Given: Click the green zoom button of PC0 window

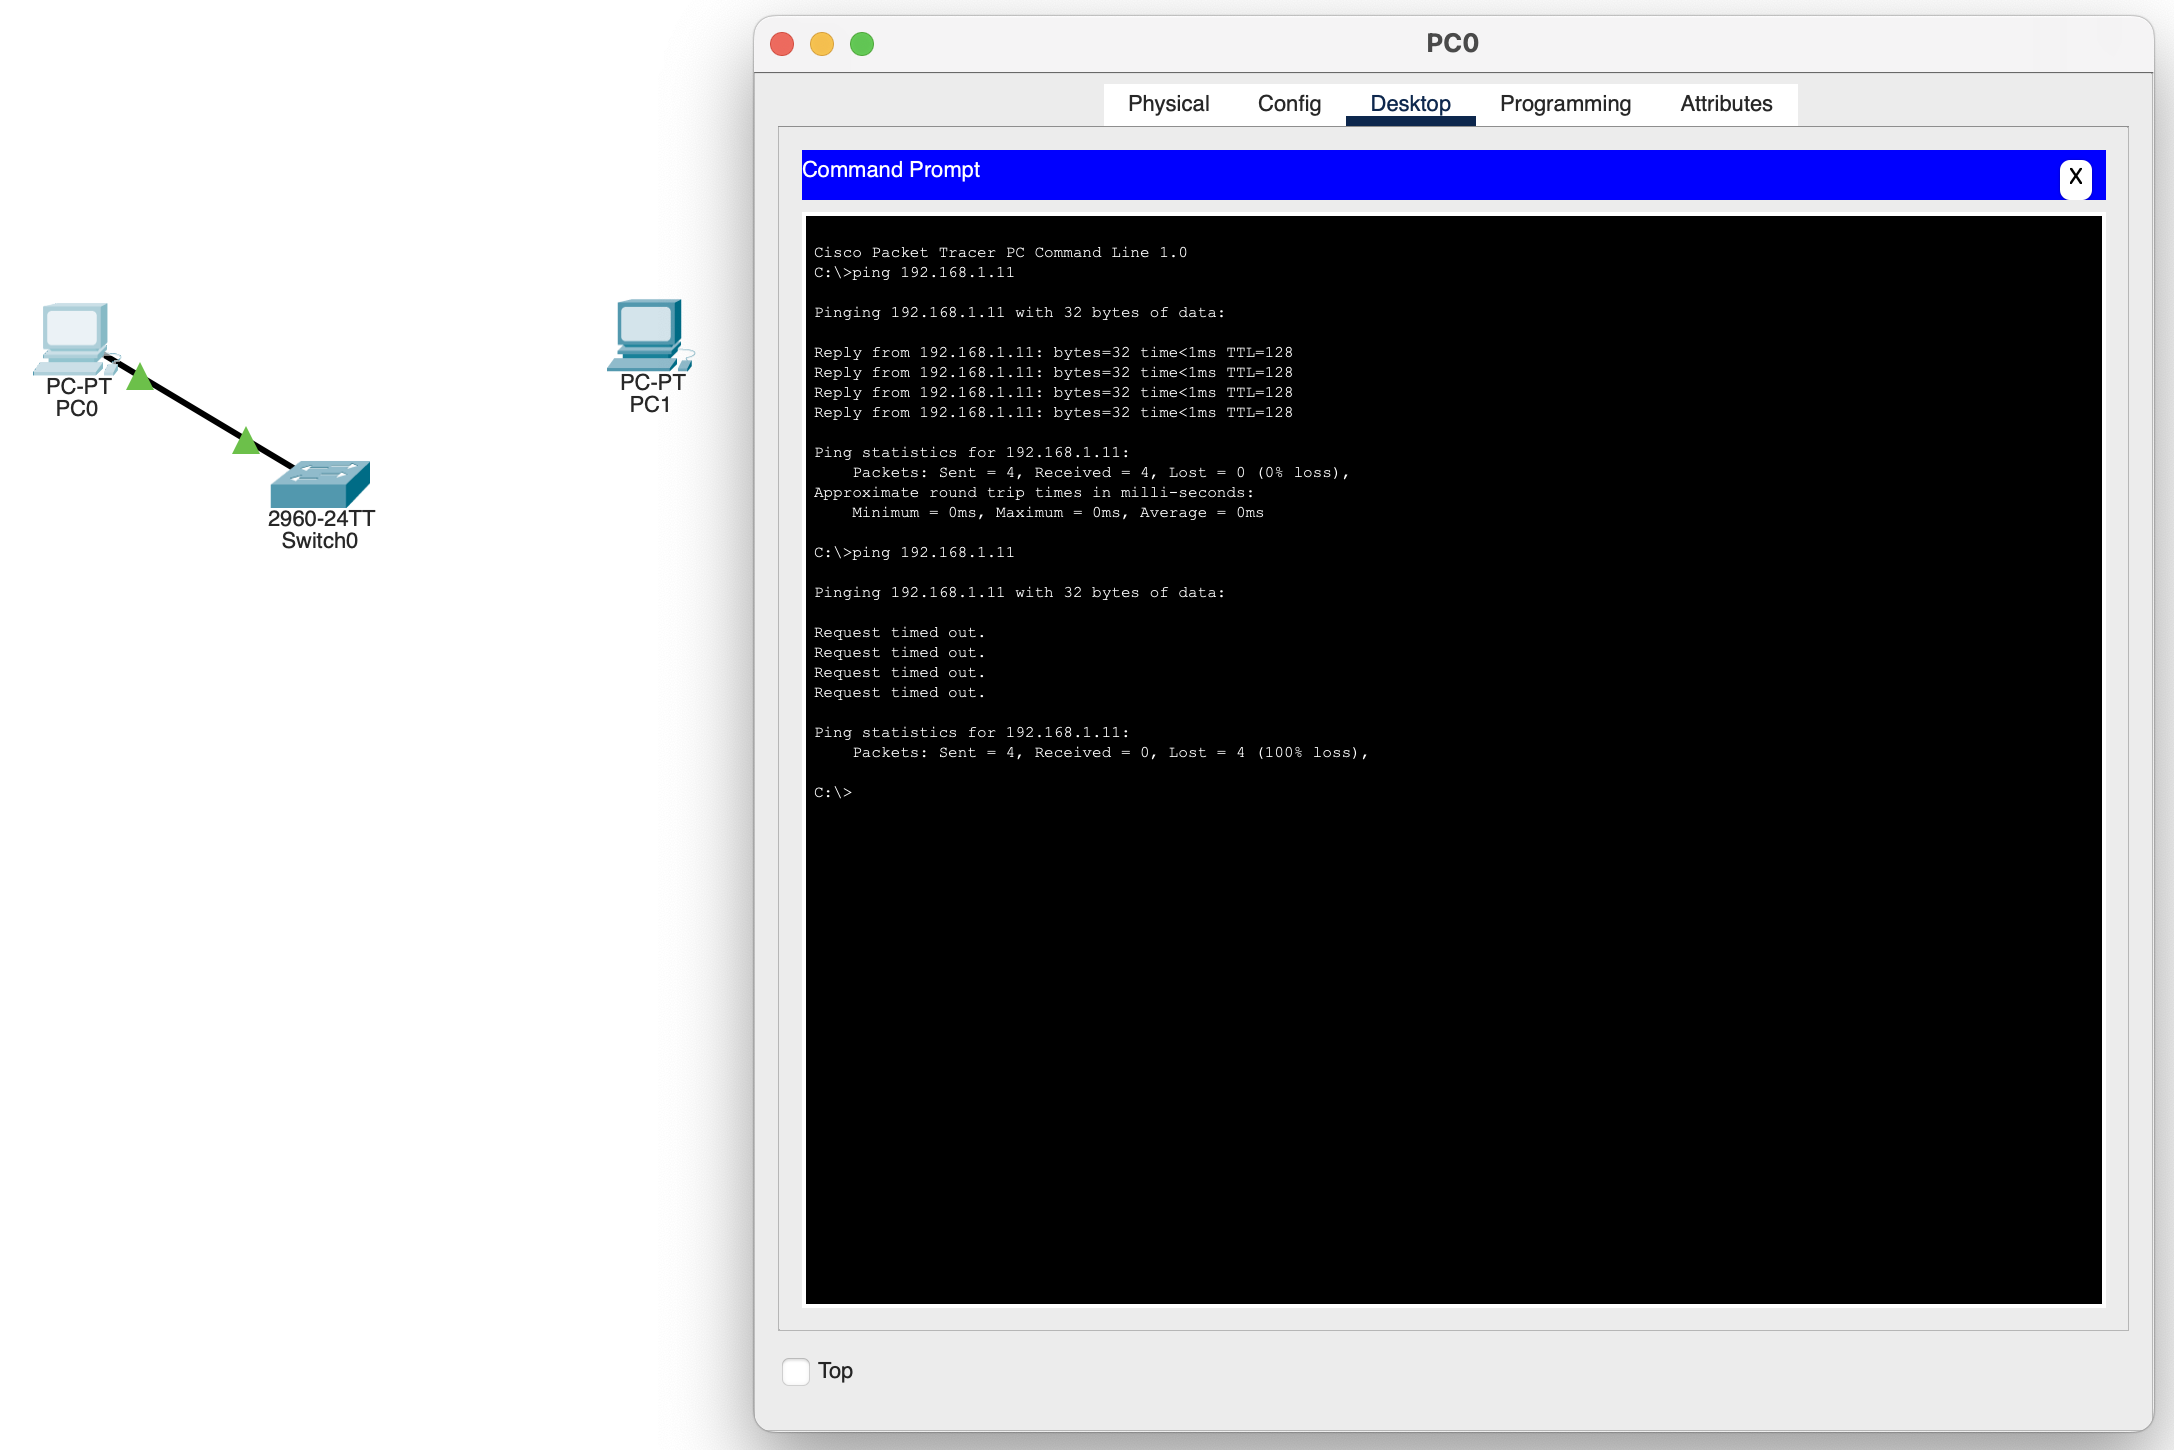Looking at the screenshot, I should tap(862, 44).
